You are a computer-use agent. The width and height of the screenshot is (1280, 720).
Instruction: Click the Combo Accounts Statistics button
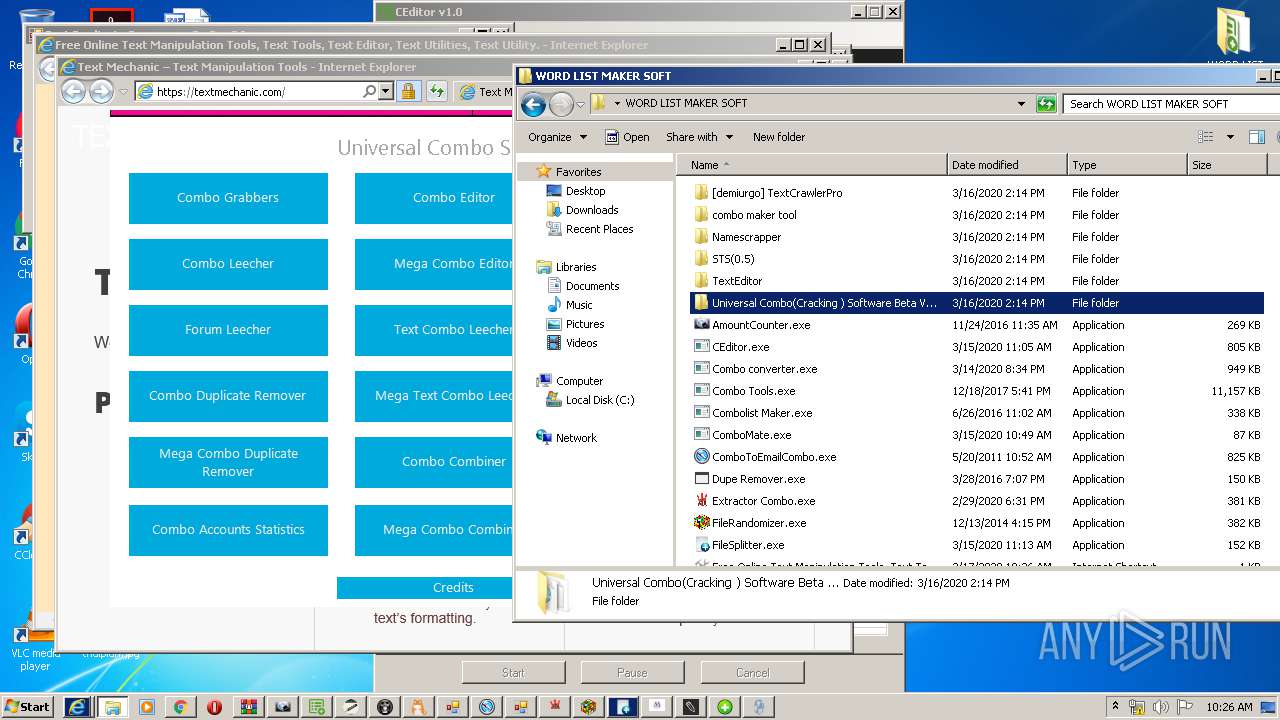pyautogui.click(x=228, y=530)
